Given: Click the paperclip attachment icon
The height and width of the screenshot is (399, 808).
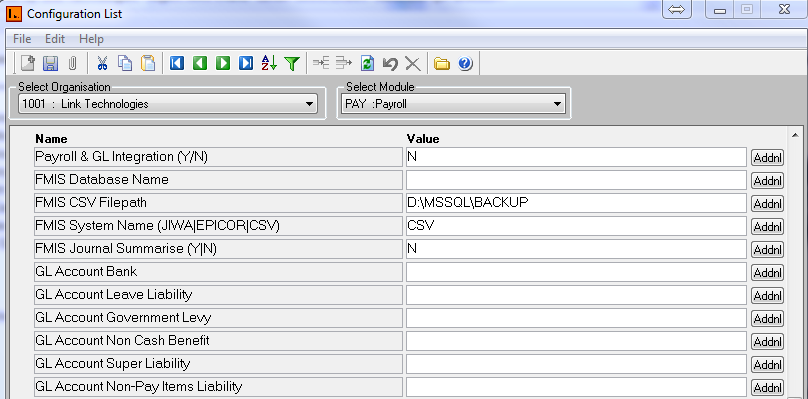Looking at the screenshot, I should click(x=73, y=63).
